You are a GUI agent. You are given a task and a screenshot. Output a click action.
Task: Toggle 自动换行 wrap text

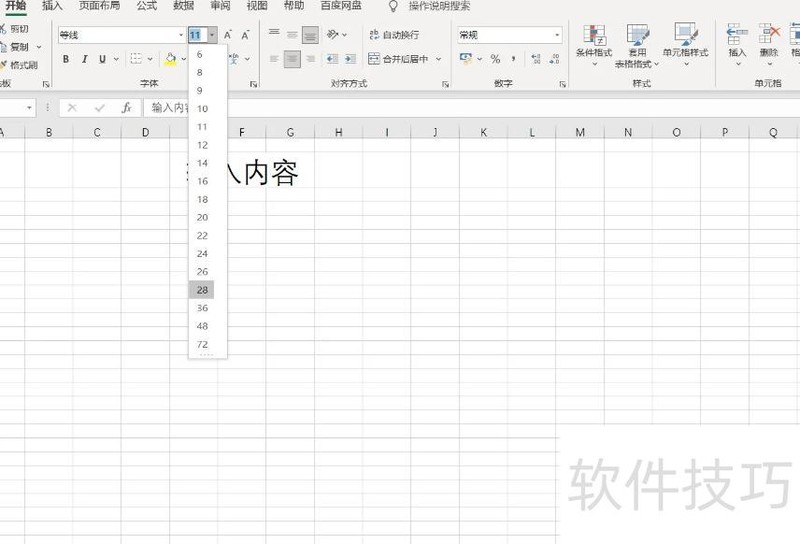point(394,35)
